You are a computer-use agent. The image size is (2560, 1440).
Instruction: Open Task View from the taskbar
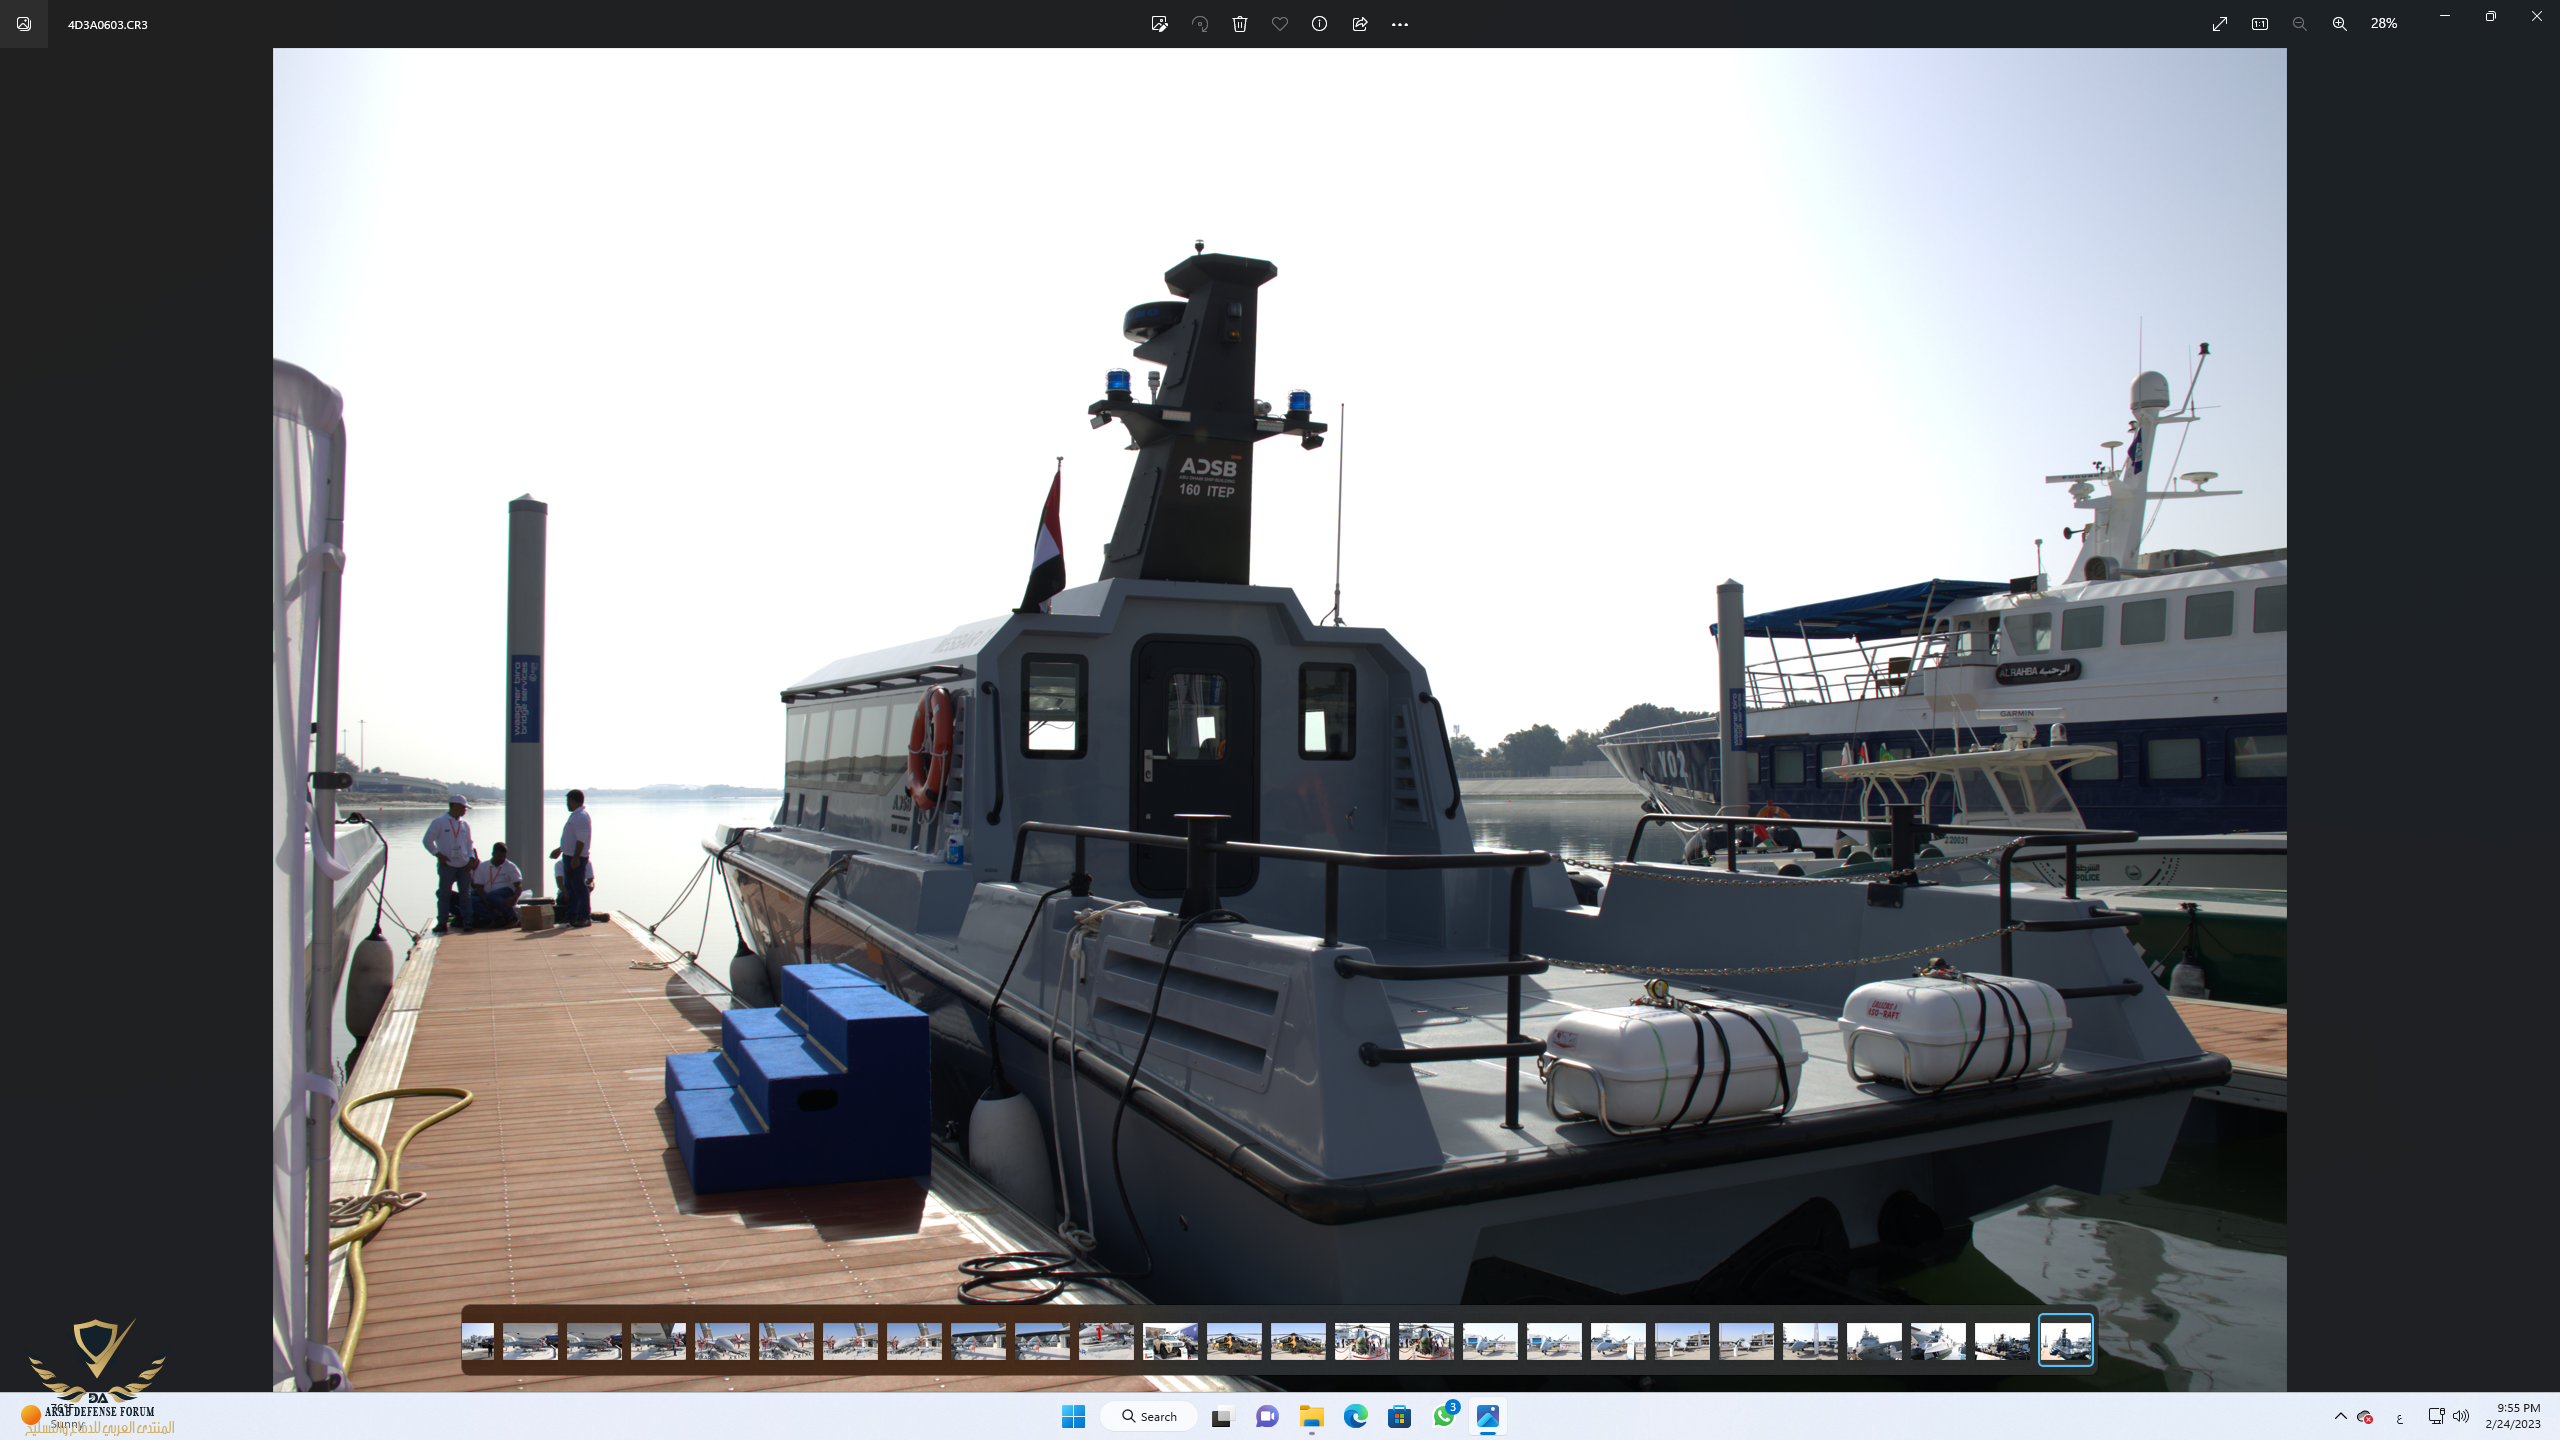pos(1222,1416)
